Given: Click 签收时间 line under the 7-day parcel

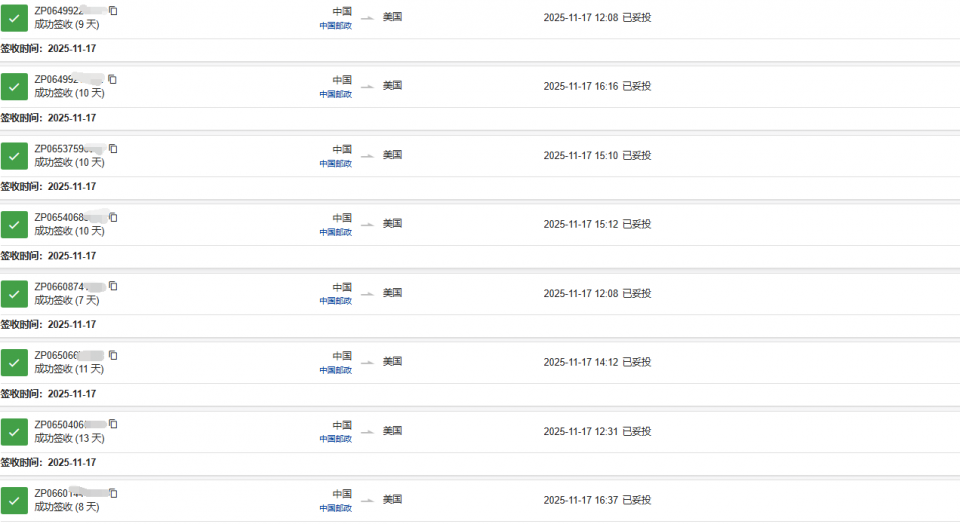Looking at the screenshot, I should 48,325.
